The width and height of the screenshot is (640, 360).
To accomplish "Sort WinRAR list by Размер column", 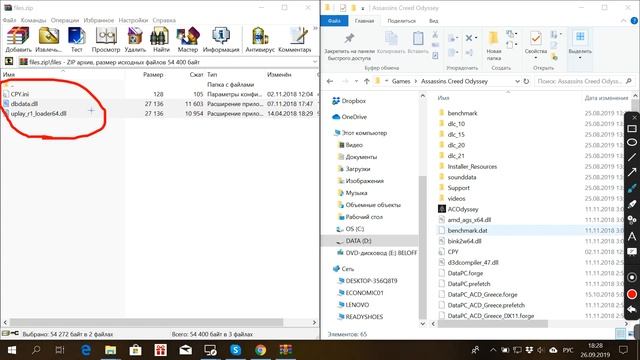I will (153, 75).
